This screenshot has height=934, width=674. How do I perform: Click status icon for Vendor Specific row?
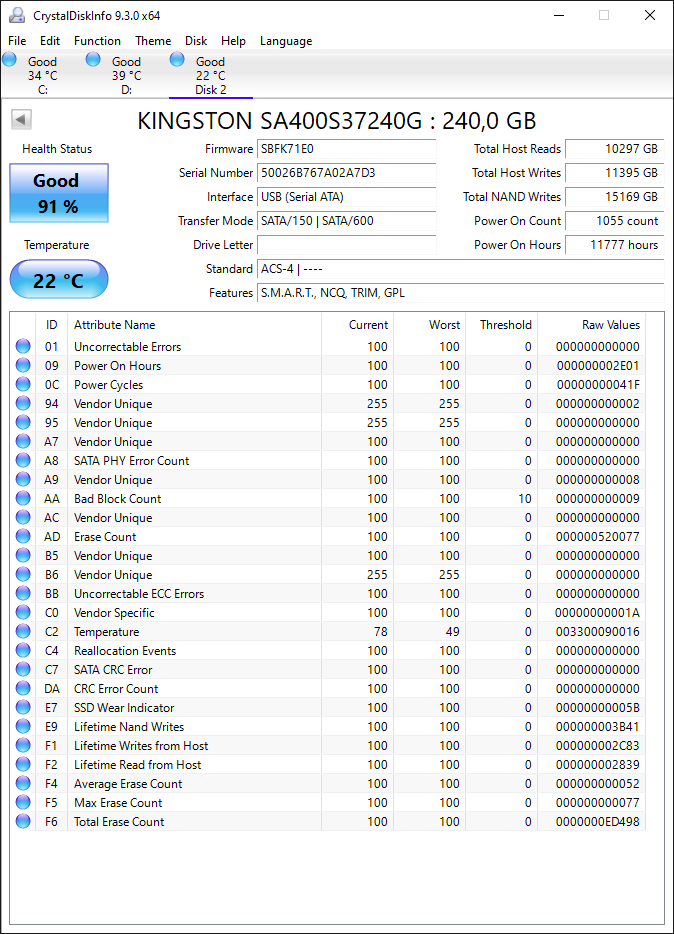23,612
